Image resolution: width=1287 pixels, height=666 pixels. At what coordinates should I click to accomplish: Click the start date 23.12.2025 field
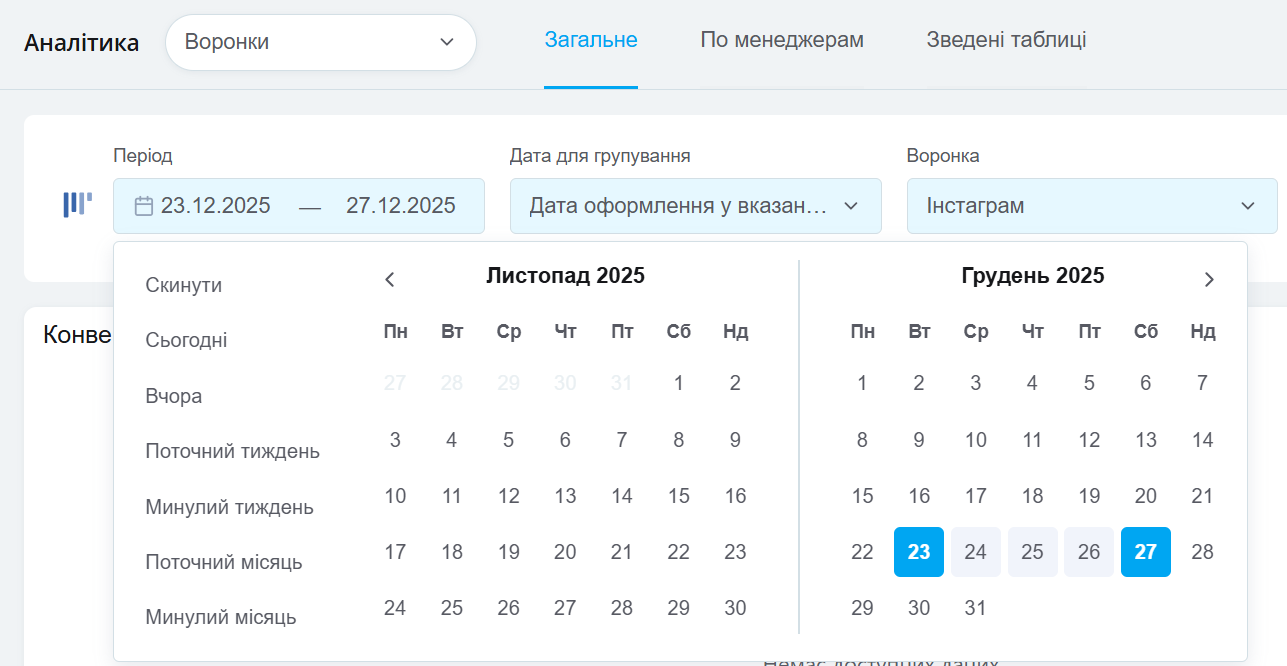point(216,206)
